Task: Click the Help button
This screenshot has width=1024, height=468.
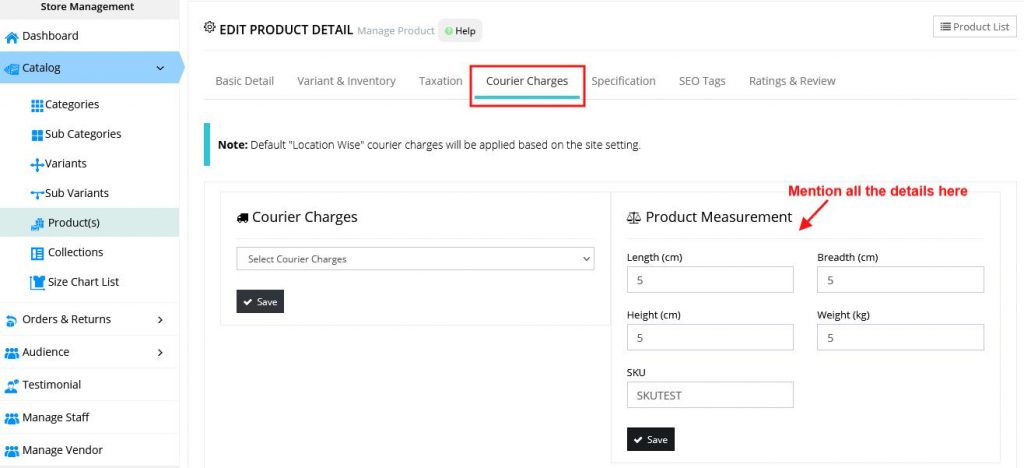Action: [460, 31]
